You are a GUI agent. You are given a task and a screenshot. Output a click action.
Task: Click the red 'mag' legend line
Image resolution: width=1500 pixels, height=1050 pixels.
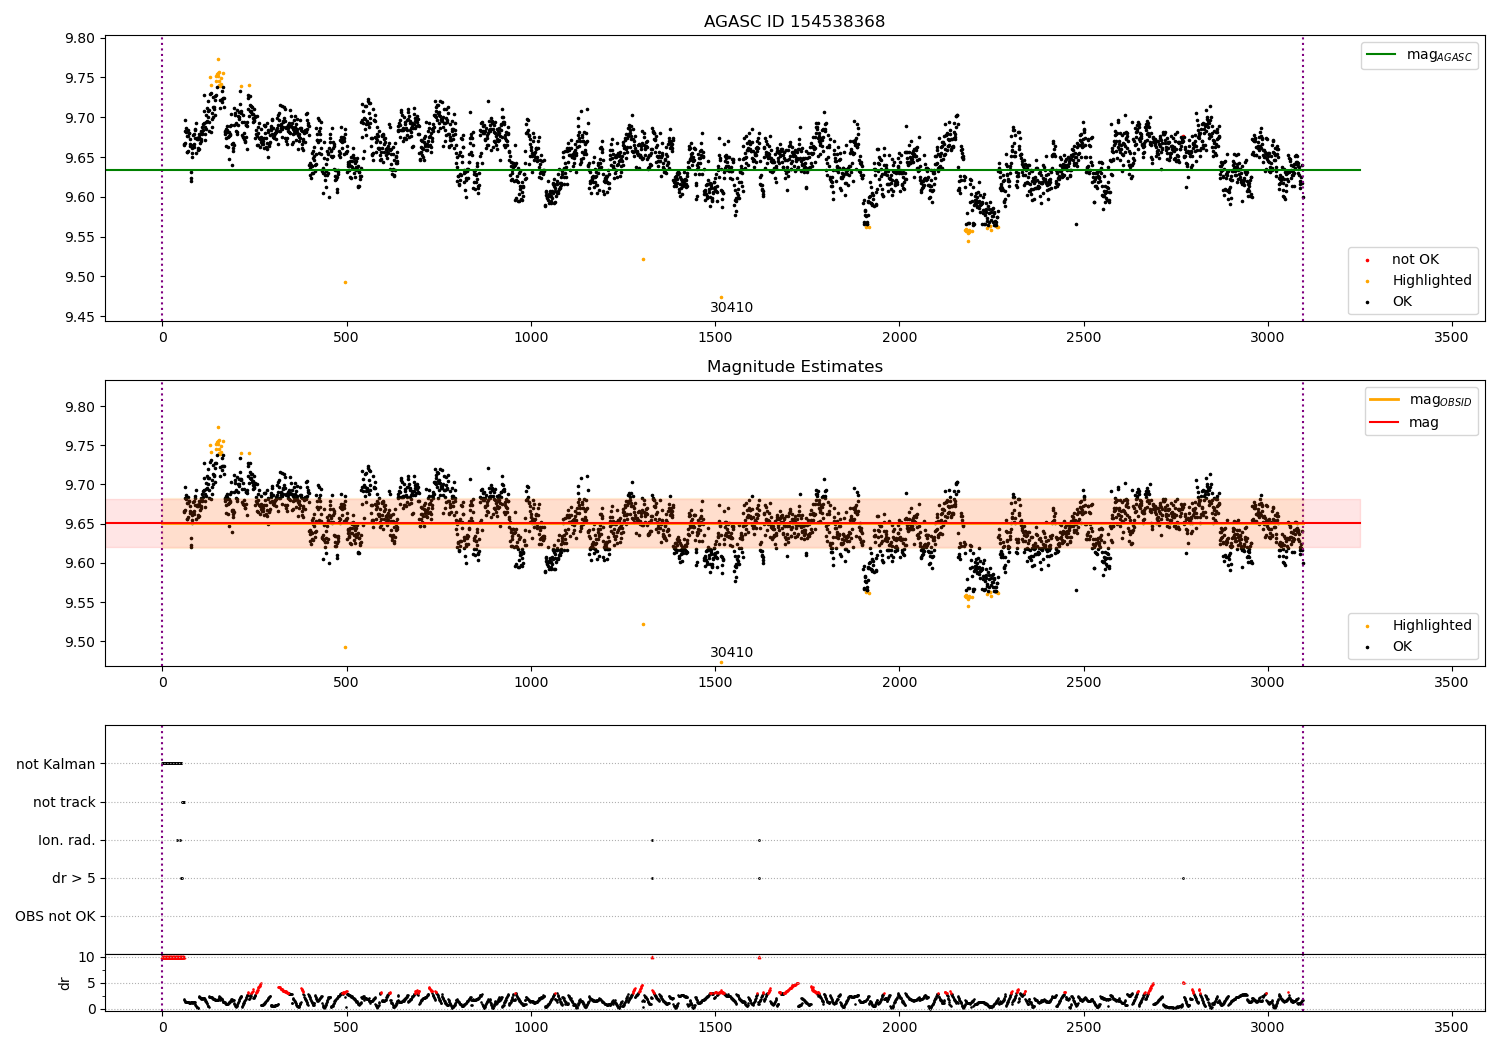click(x=1385, y=422)
